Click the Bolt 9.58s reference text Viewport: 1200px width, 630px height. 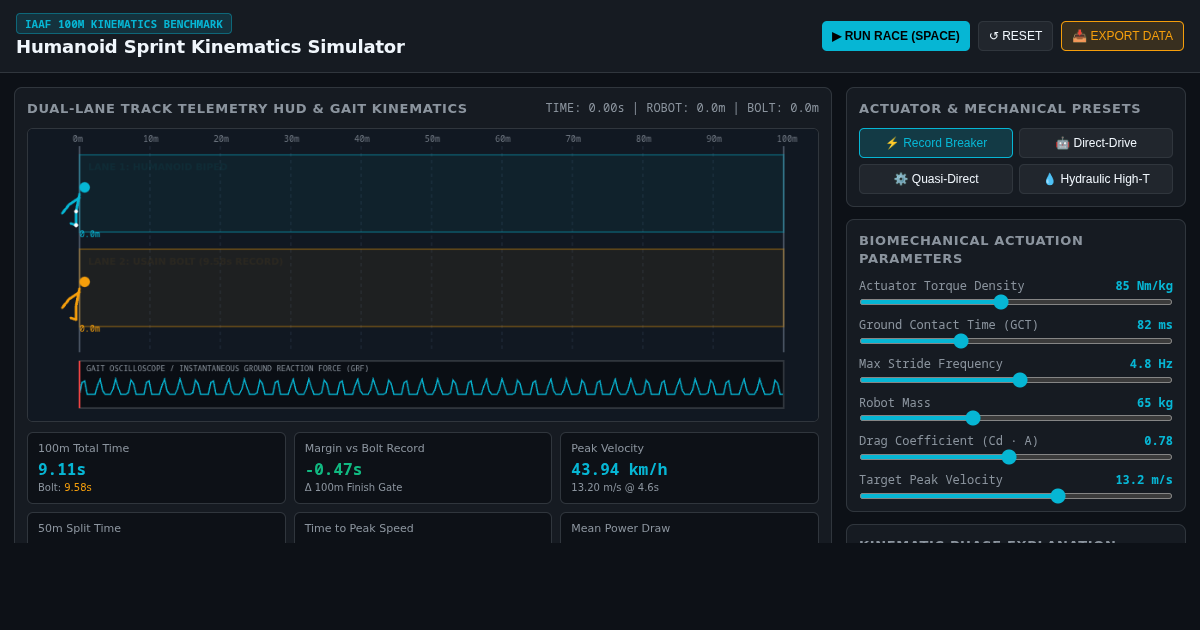pos(65,488)
